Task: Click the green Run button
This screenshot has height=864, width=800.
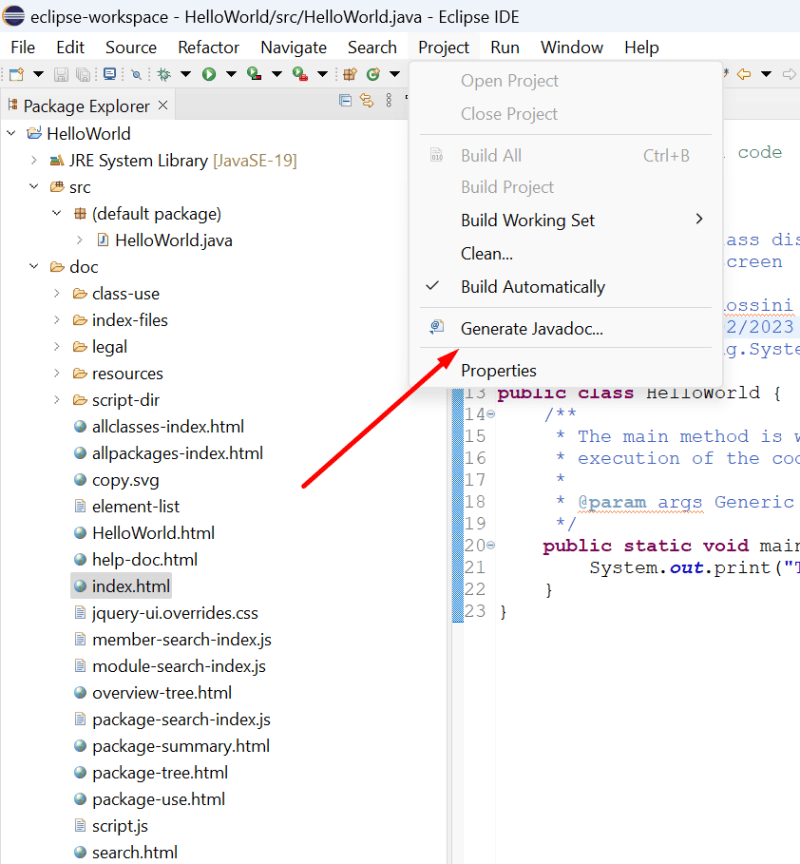Action: [x=209, y=74]
